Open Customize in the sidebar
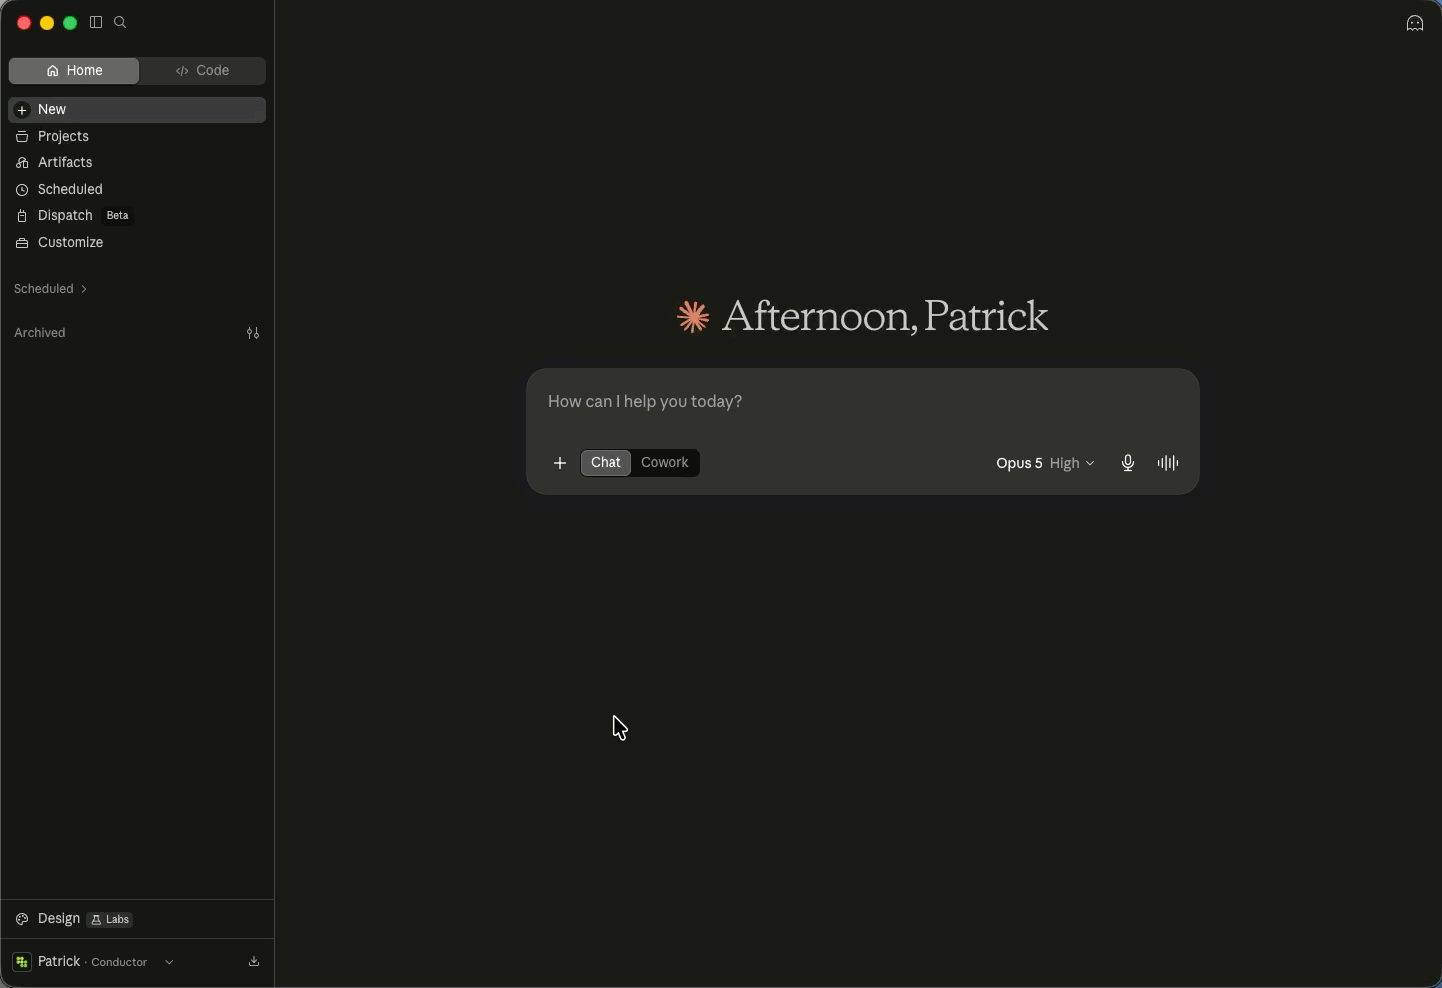This screenshot has width=1442, height=988. (137, 242)
